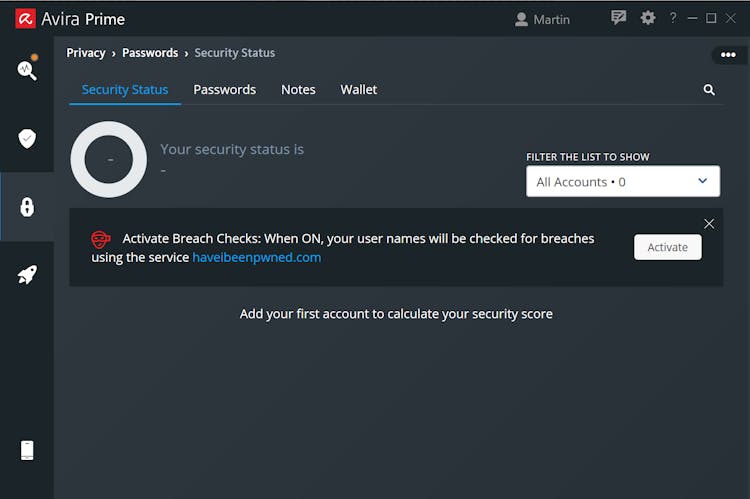
Task: Expand the All Accounts filter dropdown
Action: pyautogui.click(x=623, y=181)
